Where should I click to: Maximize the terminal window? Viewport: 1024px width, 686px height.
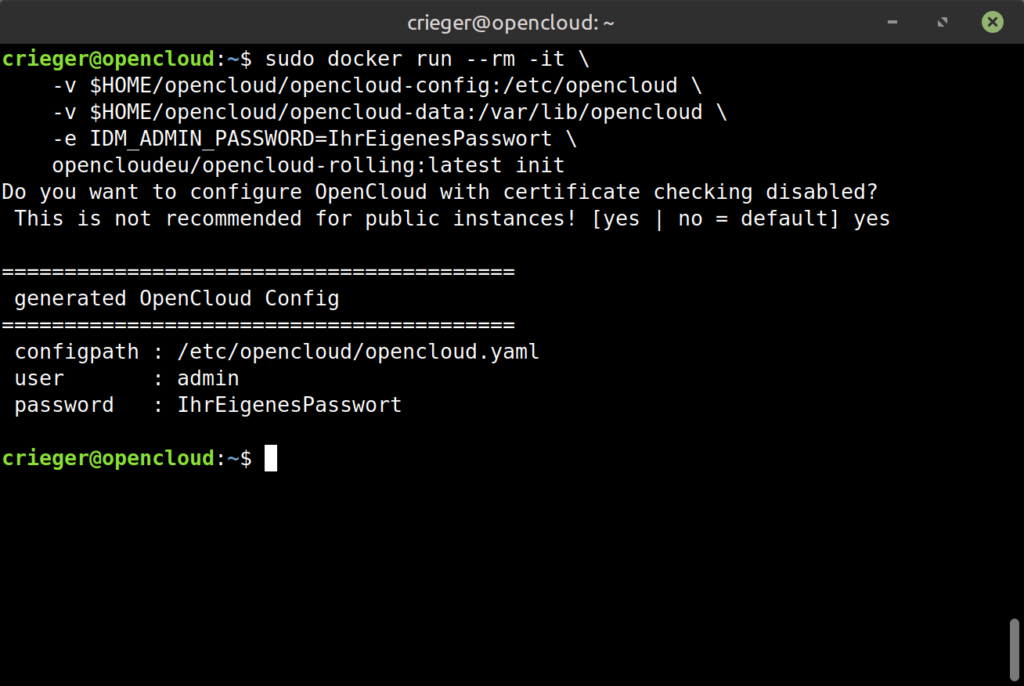coord(941,21)
